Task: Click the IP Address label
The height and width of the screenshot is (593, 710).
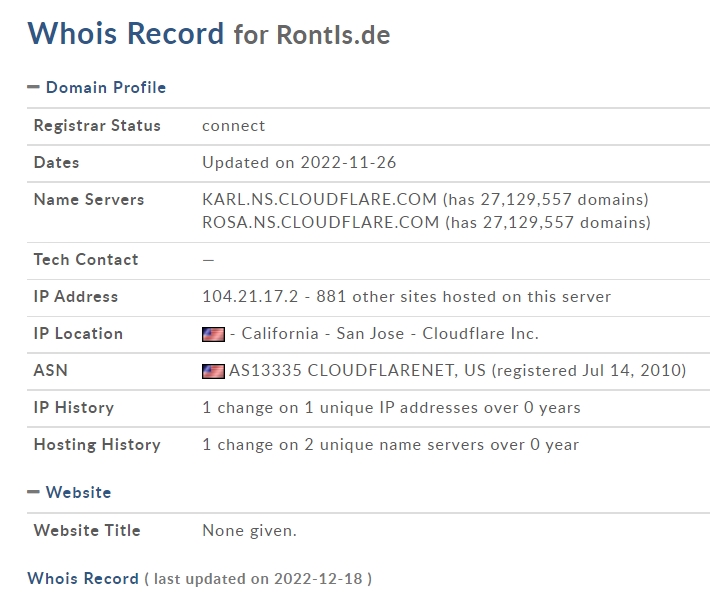Action: click(x=76, y=296)
